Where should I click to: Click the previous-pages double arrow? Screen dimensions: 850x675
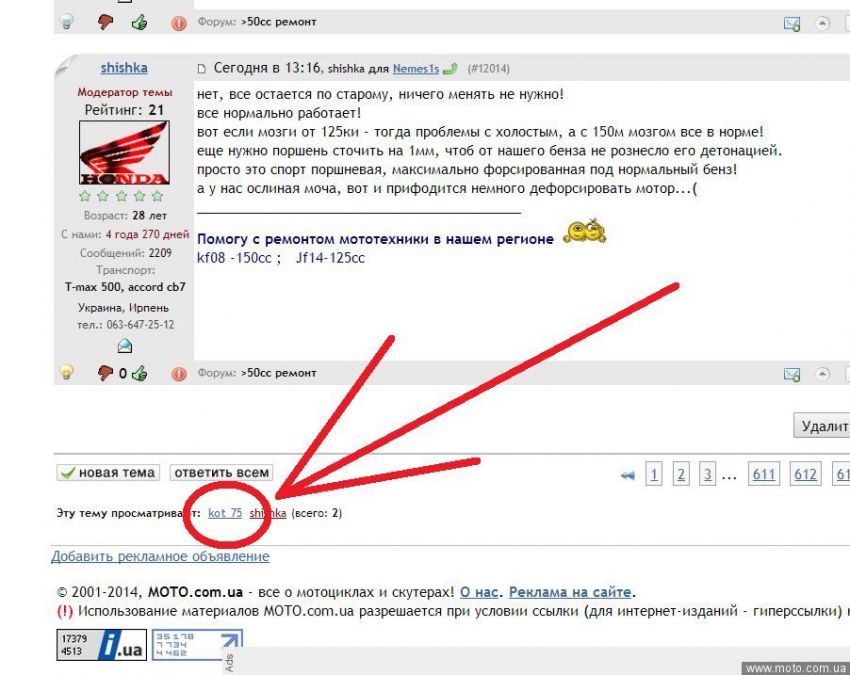(x=628, y=476)
